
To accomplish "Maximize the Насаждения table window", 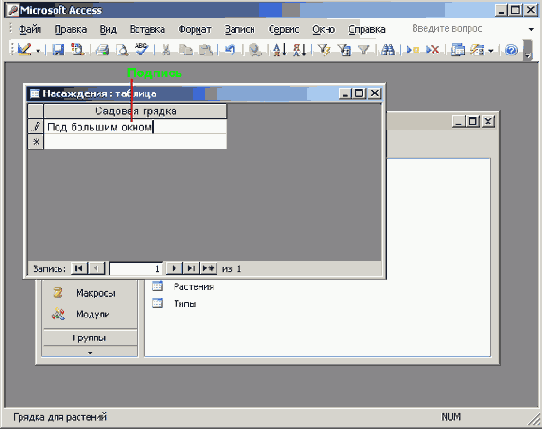I will coord(359,93).
